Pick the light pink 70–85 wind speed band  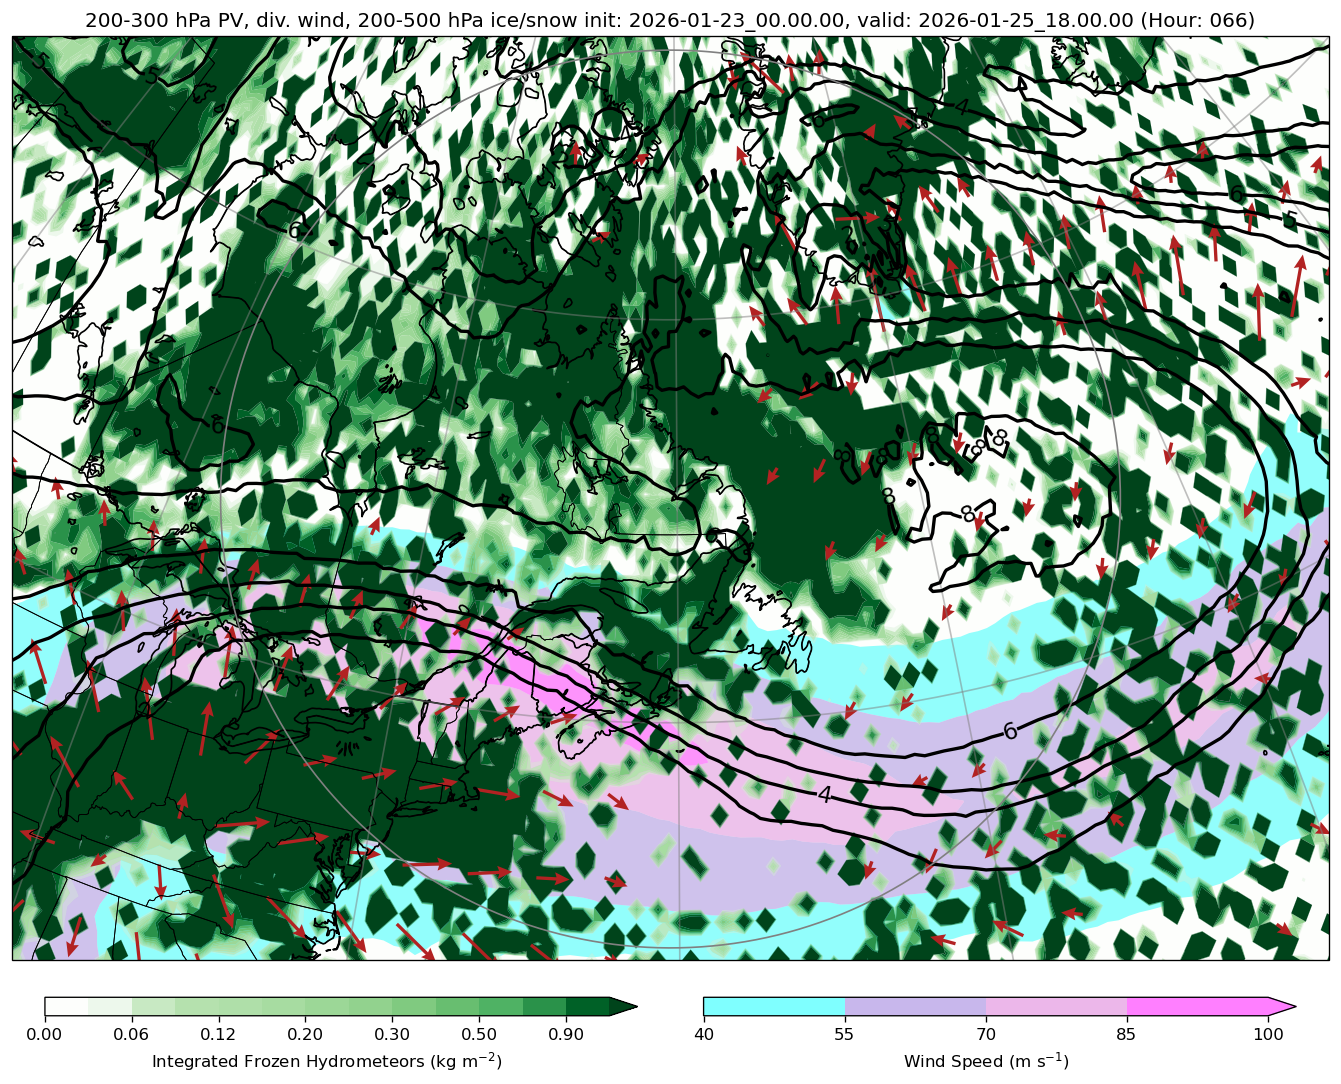tap(1056, 1006)
